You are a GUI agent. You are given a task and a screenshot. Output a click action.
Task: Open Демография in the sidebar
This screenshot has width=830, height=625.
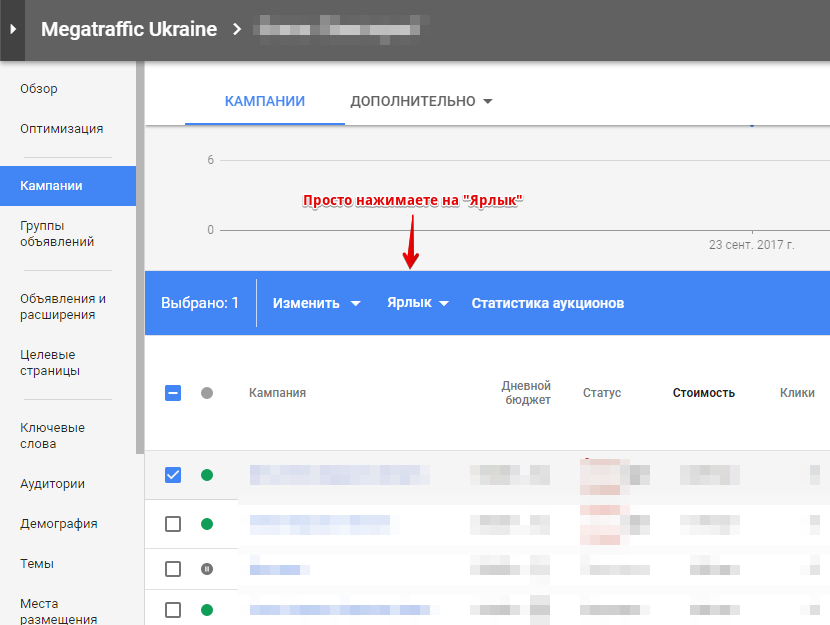59,523
